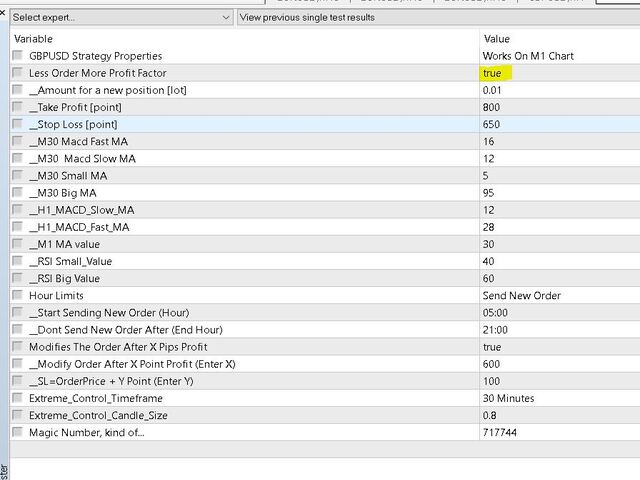Click the end hour value 21:00
The width and height of the screenshot is (640, 480).
point(495,330)
